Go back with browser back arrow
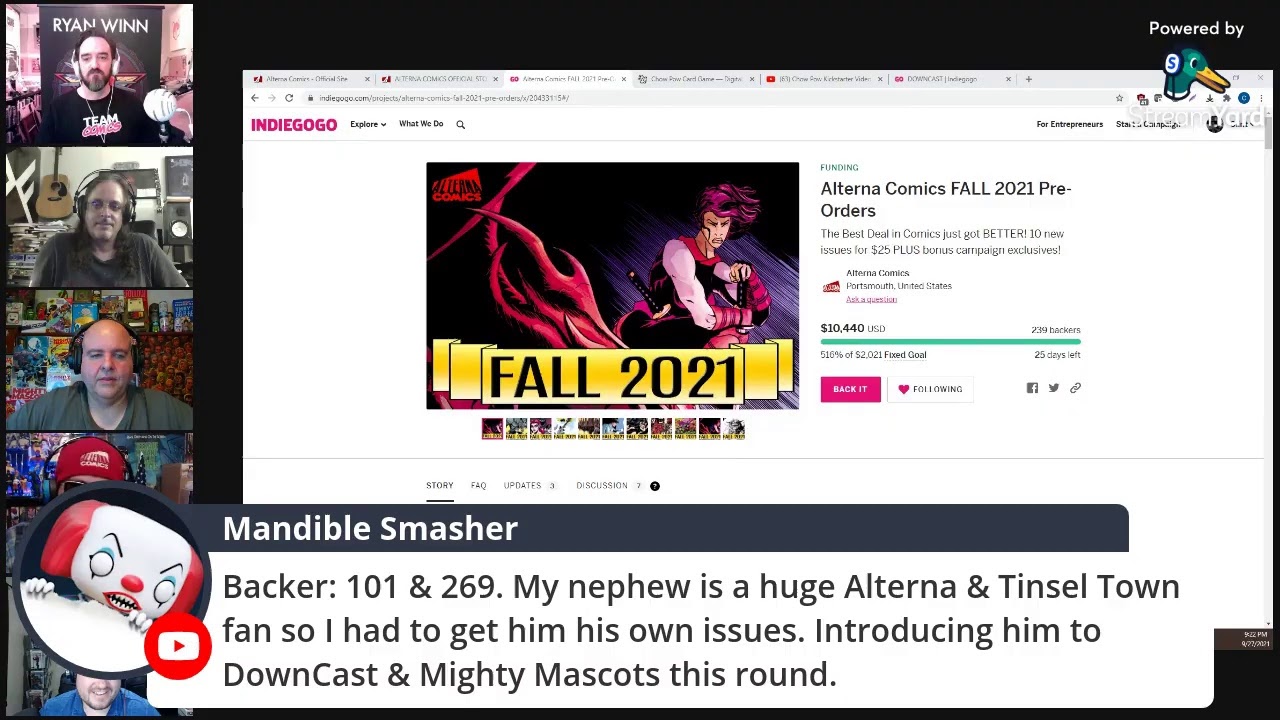 [254, 98]
